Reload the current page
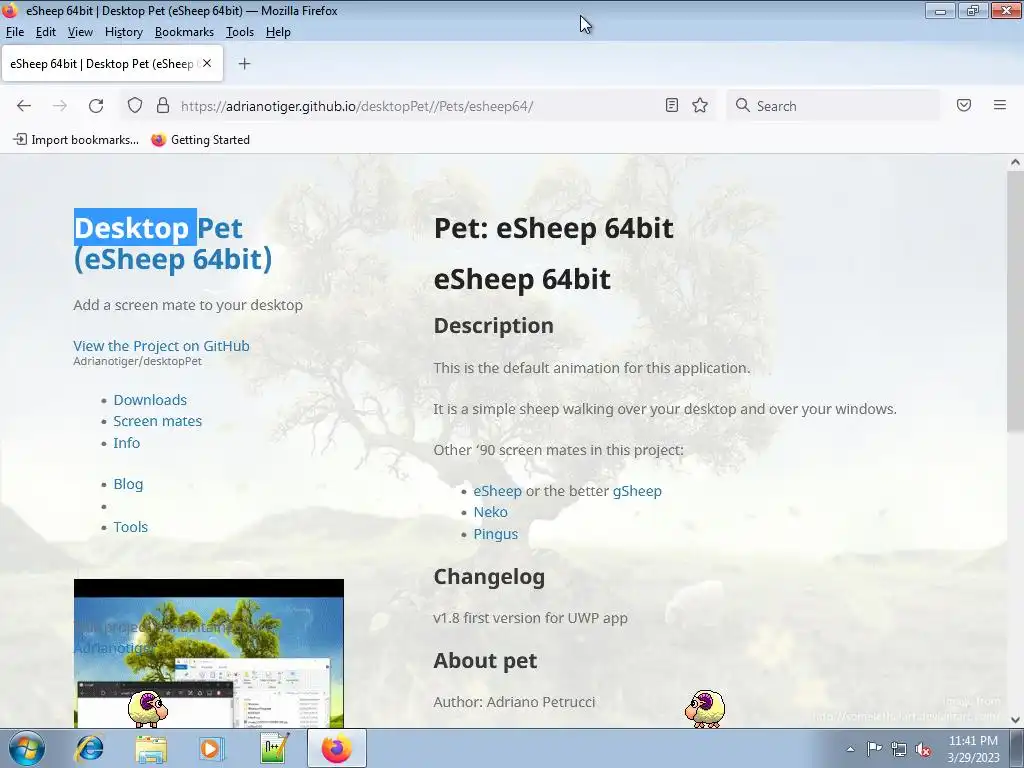Viewport: 1024px width, 768px height. tap(96, 106)
